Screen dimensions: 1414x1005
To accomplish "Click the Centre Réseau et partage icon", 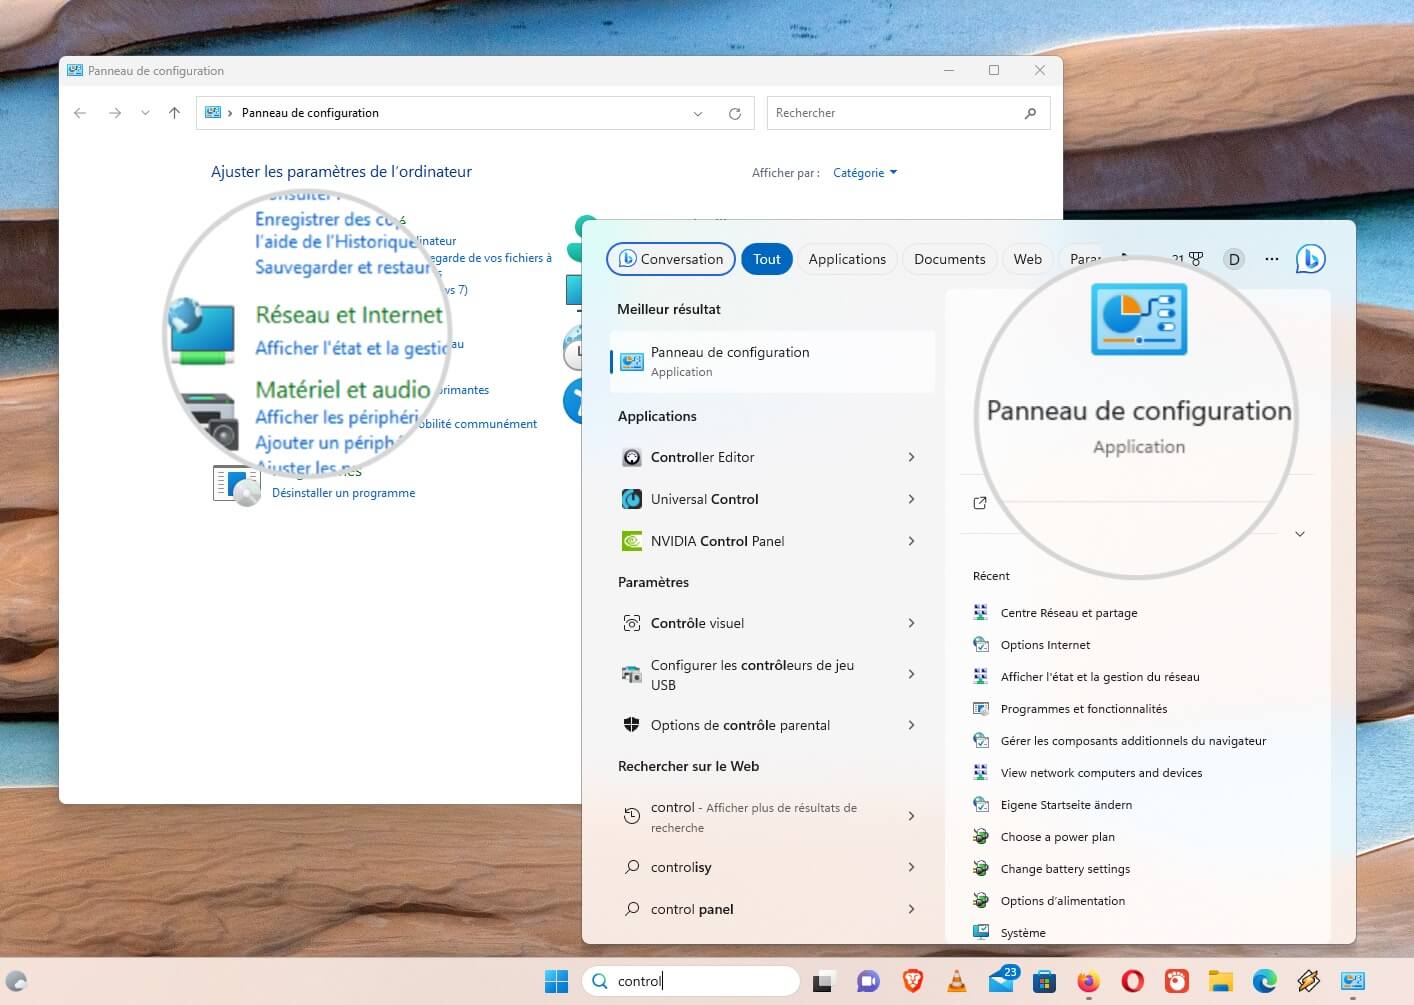I will tap(981, 612).
